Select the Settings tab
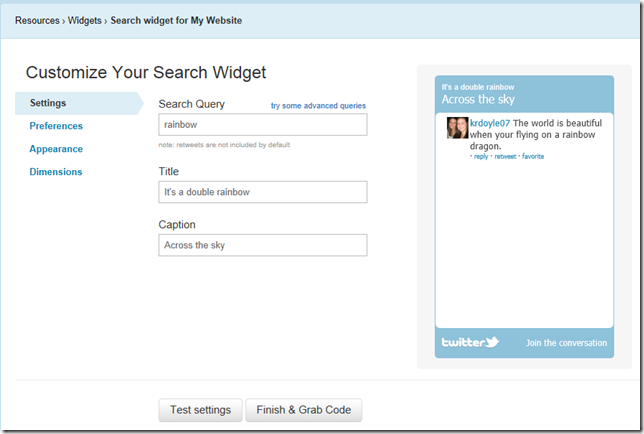The width and height of the screenshot is (644, 434). [x=79, y=103]
